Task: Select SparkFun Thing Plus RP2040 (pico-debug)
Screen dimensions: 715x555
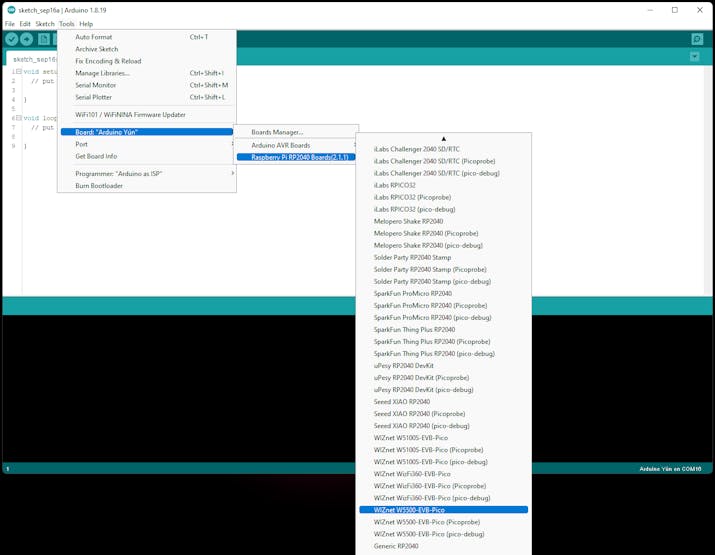Action: pos(443,353)
